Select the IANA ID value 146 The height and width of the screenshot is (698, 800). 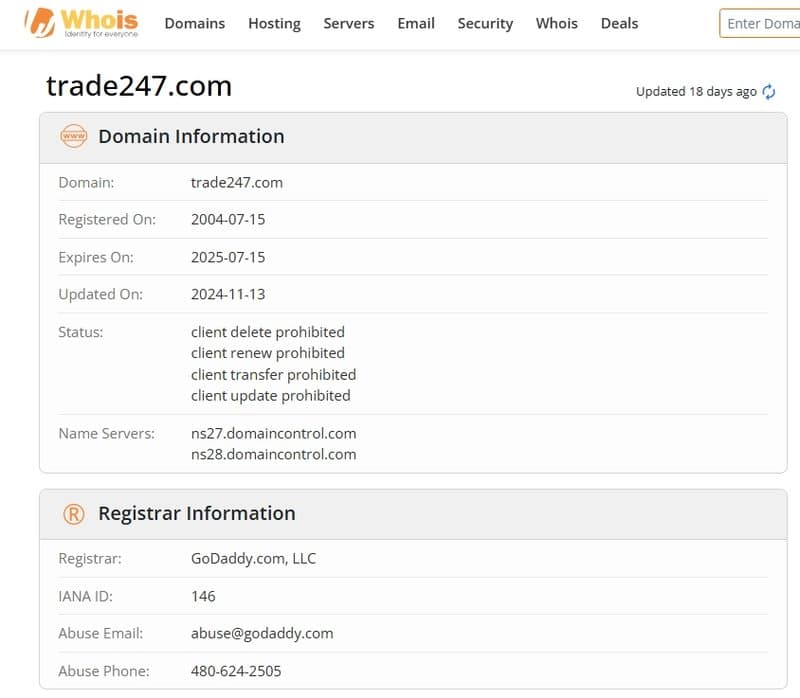pyautogui.click(x=203, y=596)
